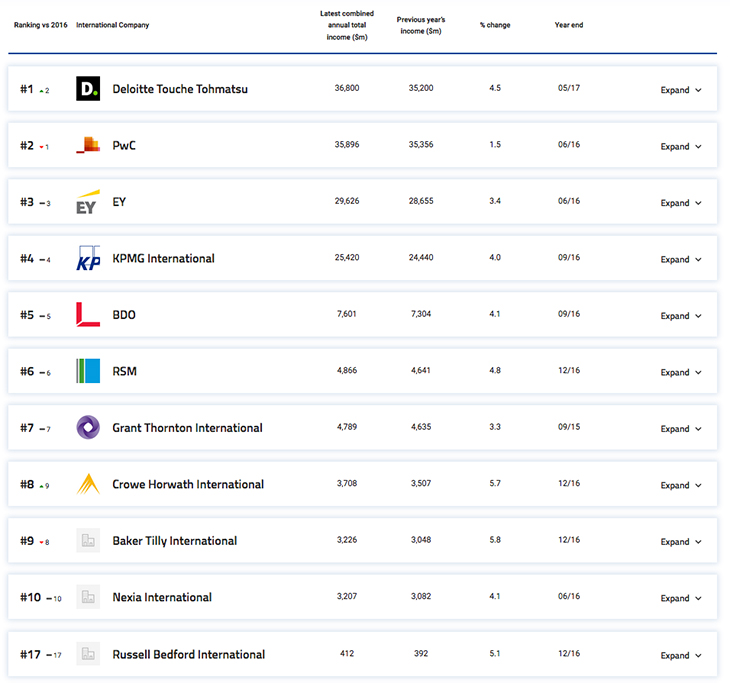Image resolution: width=730 pixels, height=683 pixels.
Task: Click EY's previous income 28,655
Action: [421, 201]
